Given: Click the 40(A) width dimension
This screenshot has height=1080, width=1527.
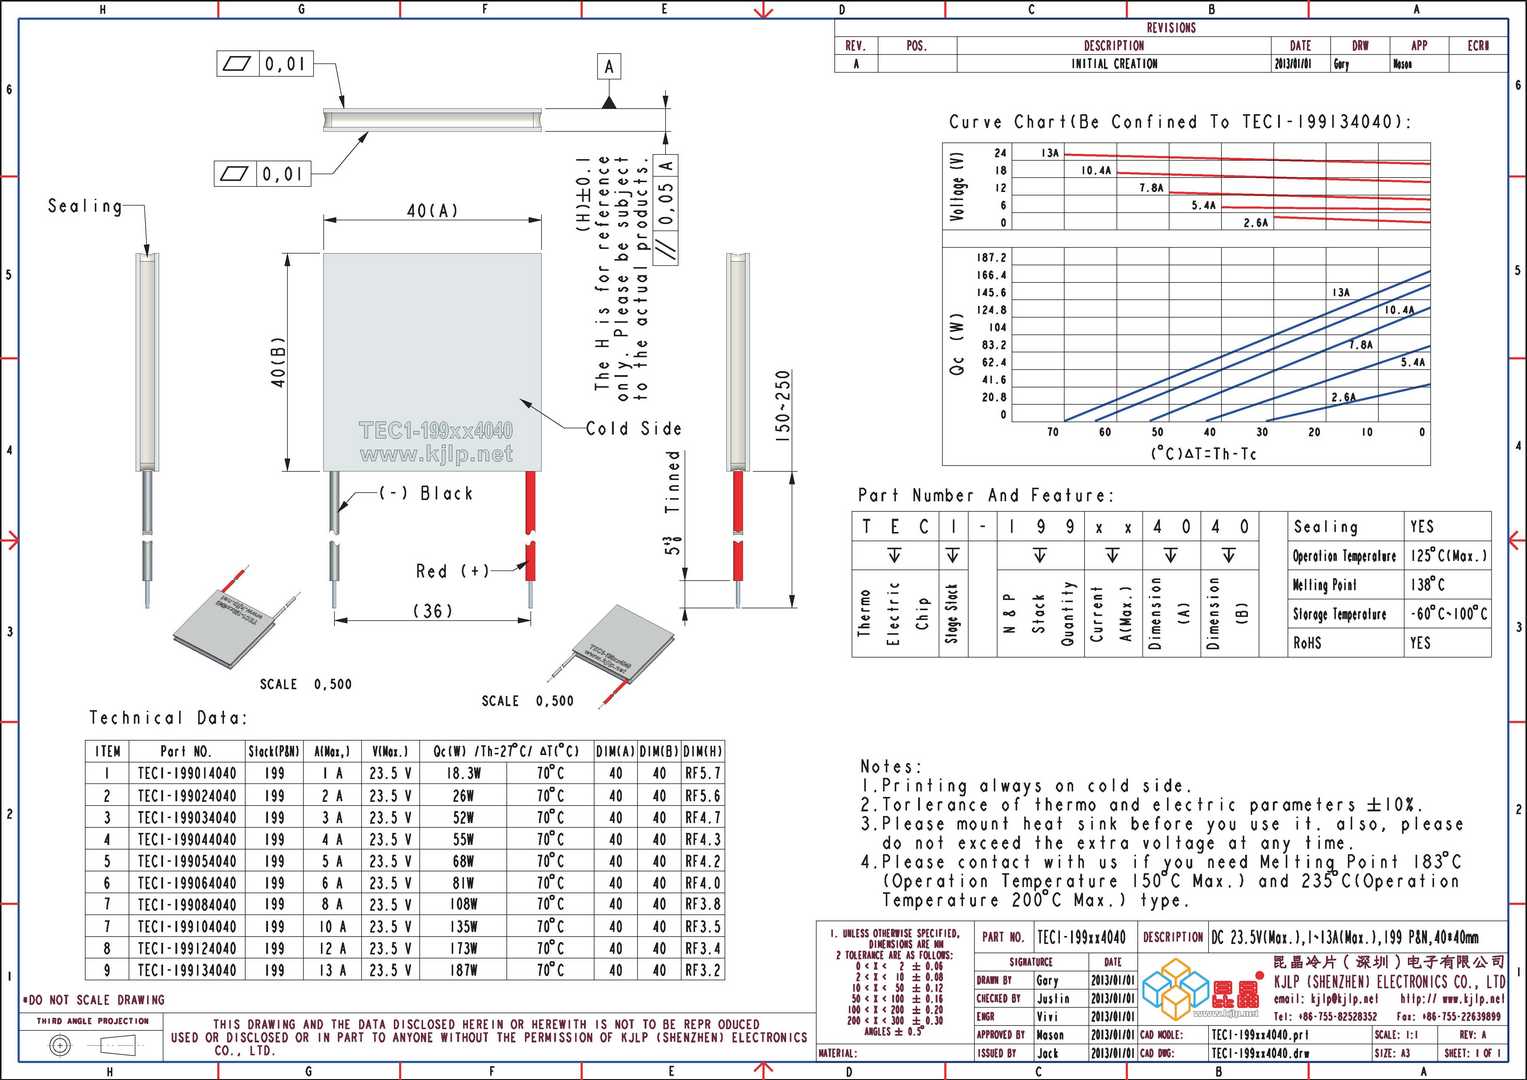Looking at the screenshot, I should click(x=432, y=211).
